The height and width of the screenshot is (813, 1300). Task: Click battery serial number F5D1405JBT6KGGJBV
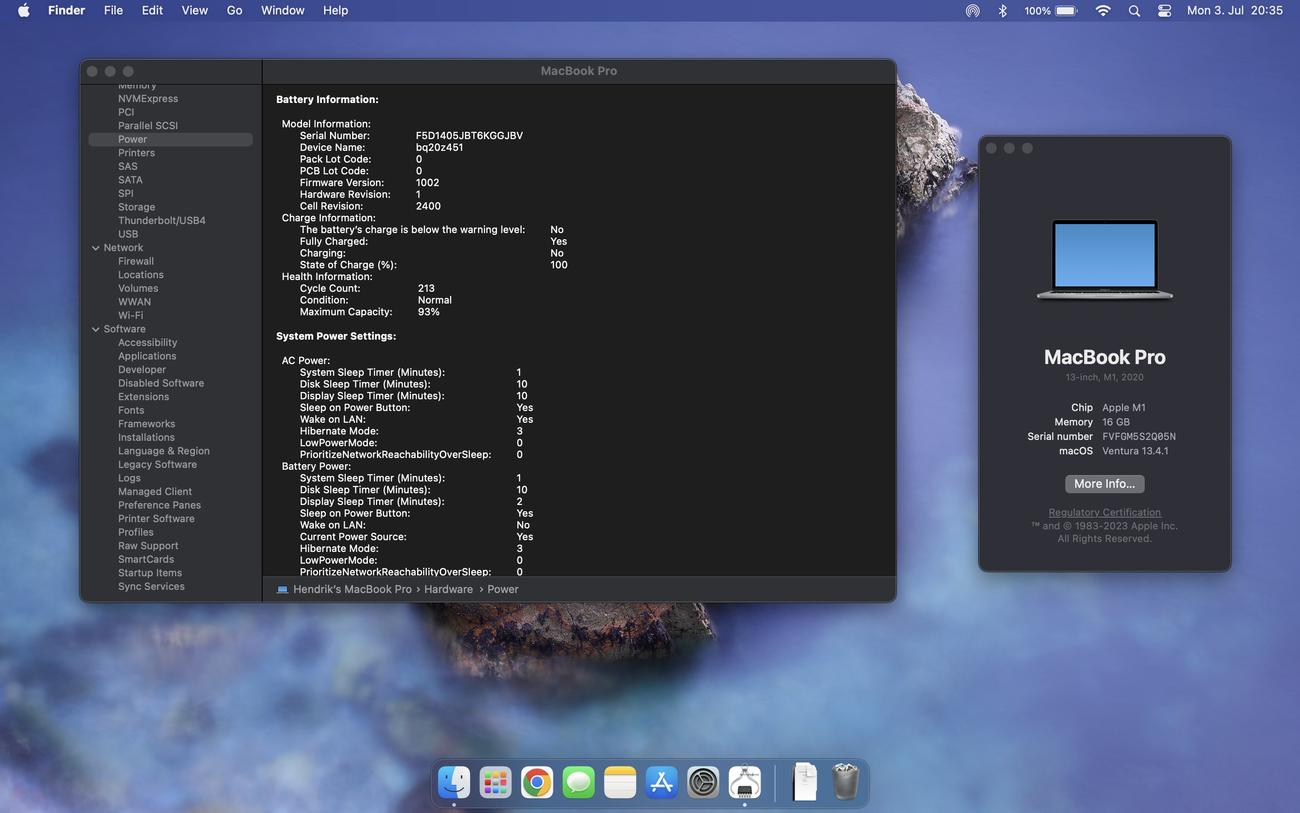pyautogui.click(x=469, y=136)
